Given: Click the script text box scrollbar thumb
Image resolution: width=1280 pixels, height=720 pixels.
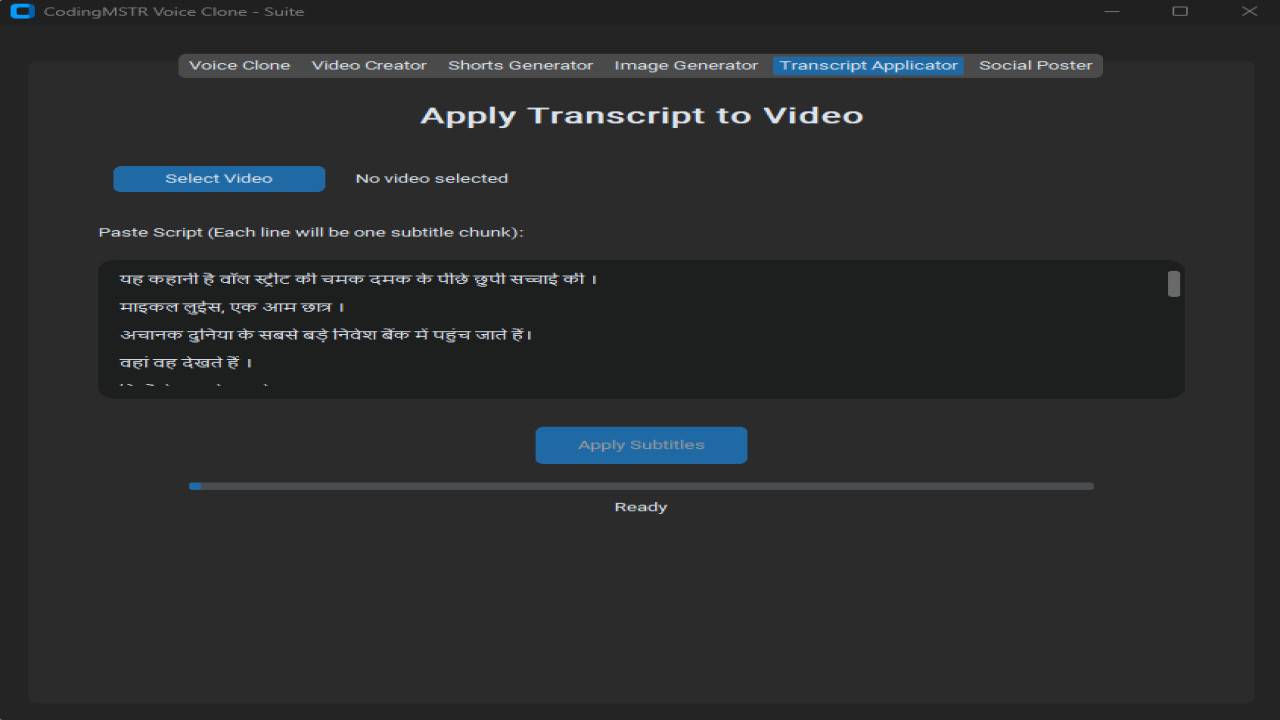Looking at the screenshot, I should coord(1174,284).
